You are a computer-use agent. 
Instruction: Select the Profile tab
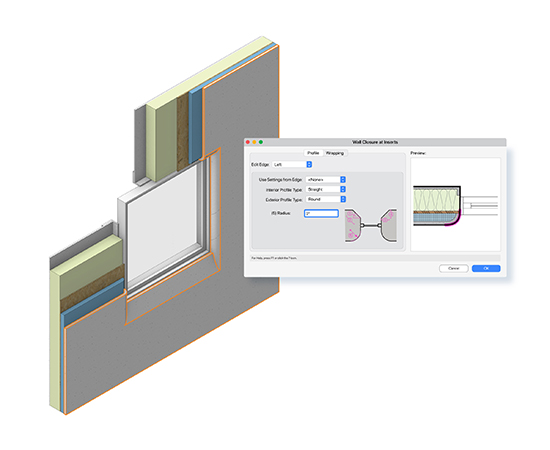tap(313, 153)
